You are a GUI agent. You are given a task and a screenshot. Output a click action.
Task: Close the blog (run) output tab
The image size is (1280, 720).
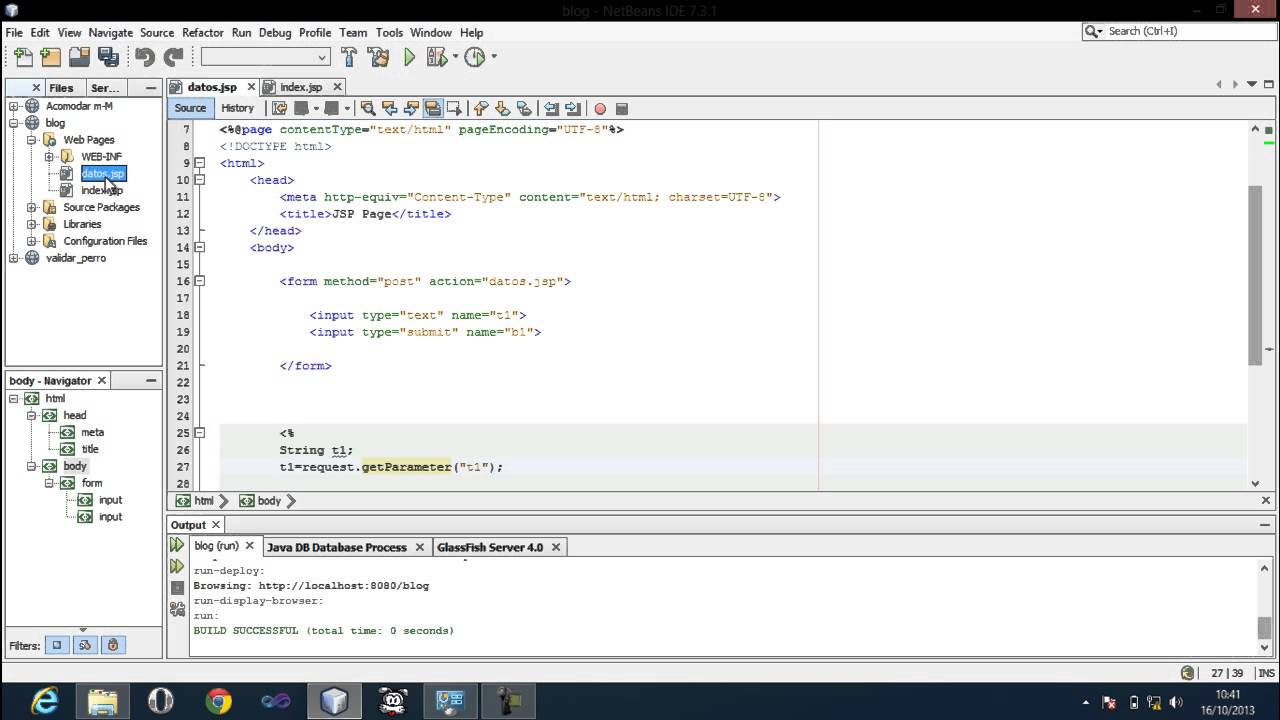[250, 546]
